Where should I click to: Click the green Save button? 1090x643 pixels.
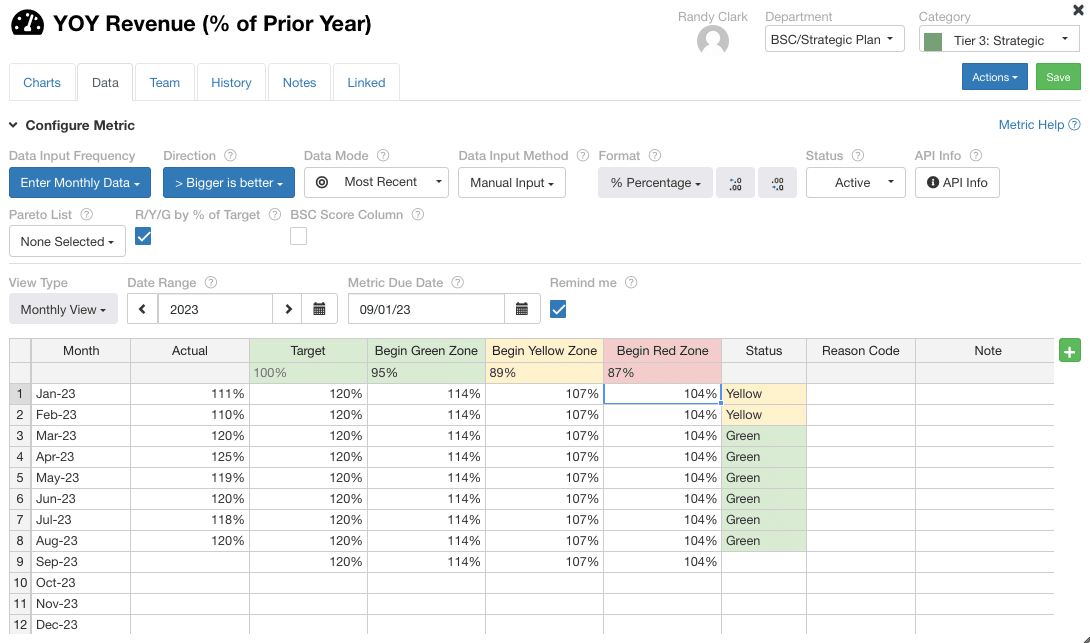click(1058, 77)
